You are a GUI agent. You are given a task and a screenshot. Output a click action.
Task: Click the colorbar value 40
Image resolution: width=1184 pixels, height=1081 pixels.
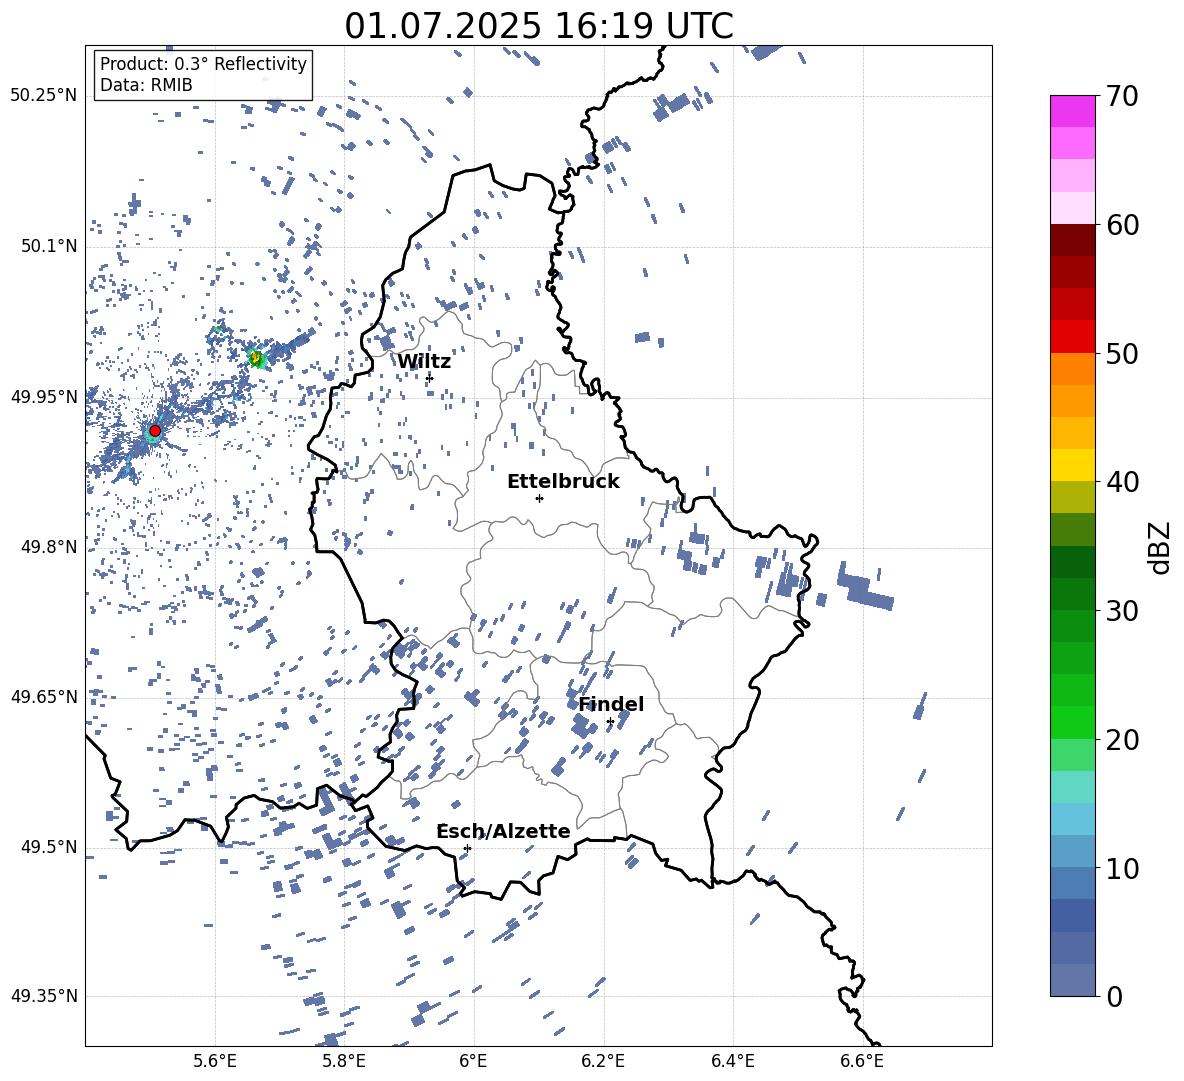point(1122,482)
